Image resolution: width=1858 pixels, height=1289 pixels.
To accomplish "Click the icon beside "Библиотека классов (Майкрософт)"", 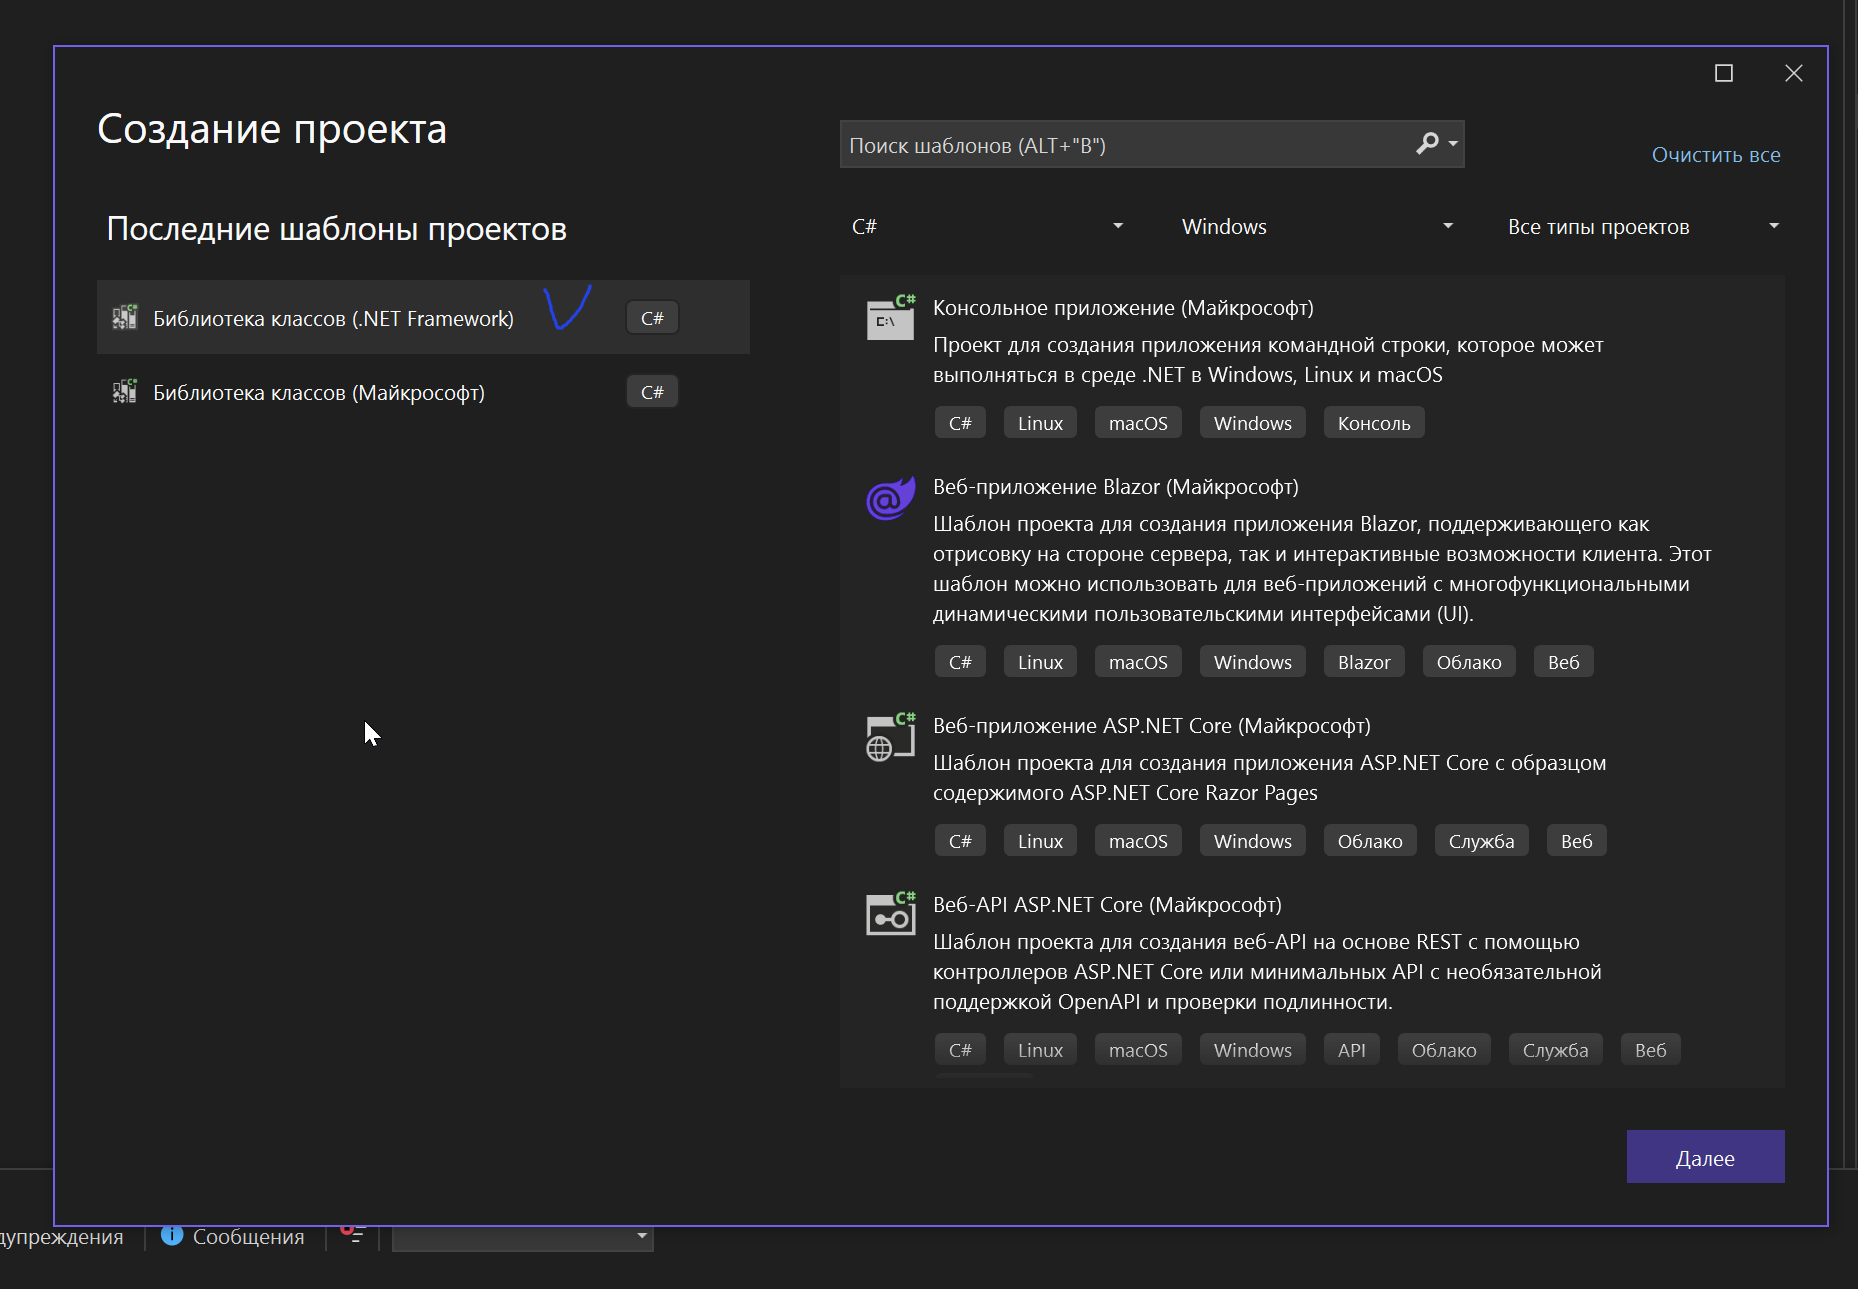I will click(x=125, y=392).
